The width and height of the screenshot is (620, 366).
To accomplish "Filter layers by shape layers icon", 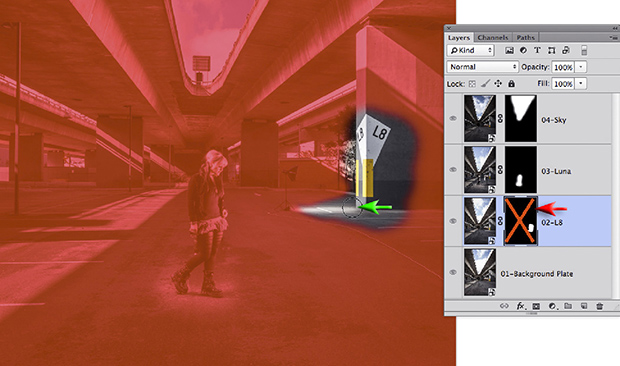I will (x=551, y=50).
